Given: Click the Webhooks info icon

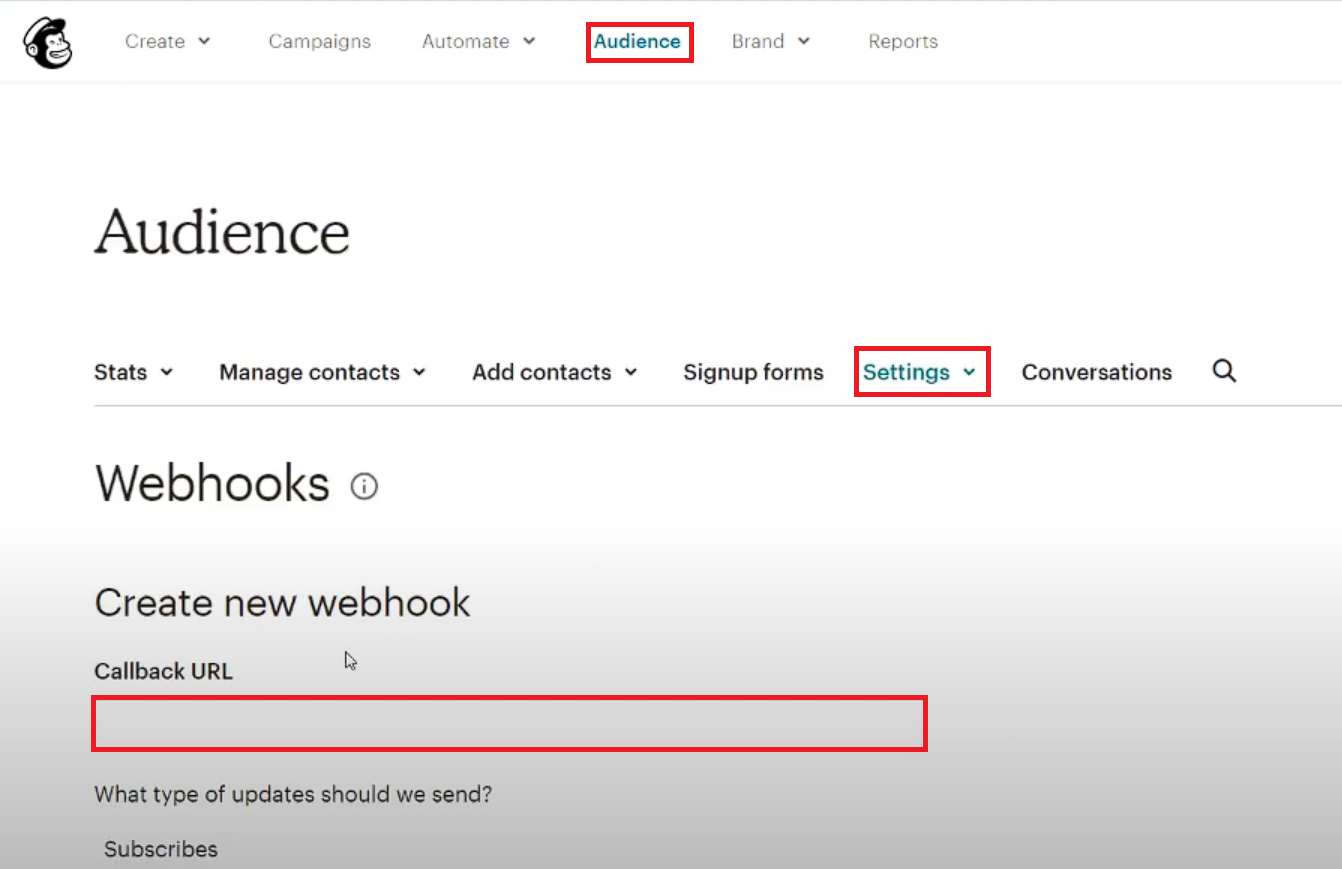Looking at the screenshot, I should pyautogui.click(x=364, y=487).
